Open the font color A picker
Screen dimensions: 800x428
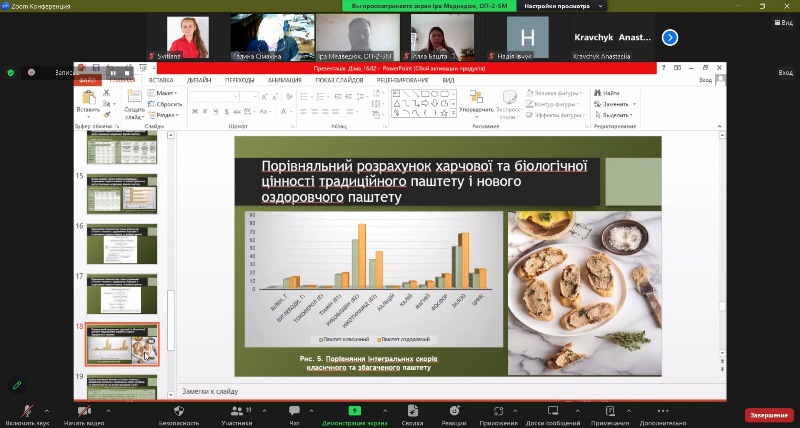click(x=284, y=111)
